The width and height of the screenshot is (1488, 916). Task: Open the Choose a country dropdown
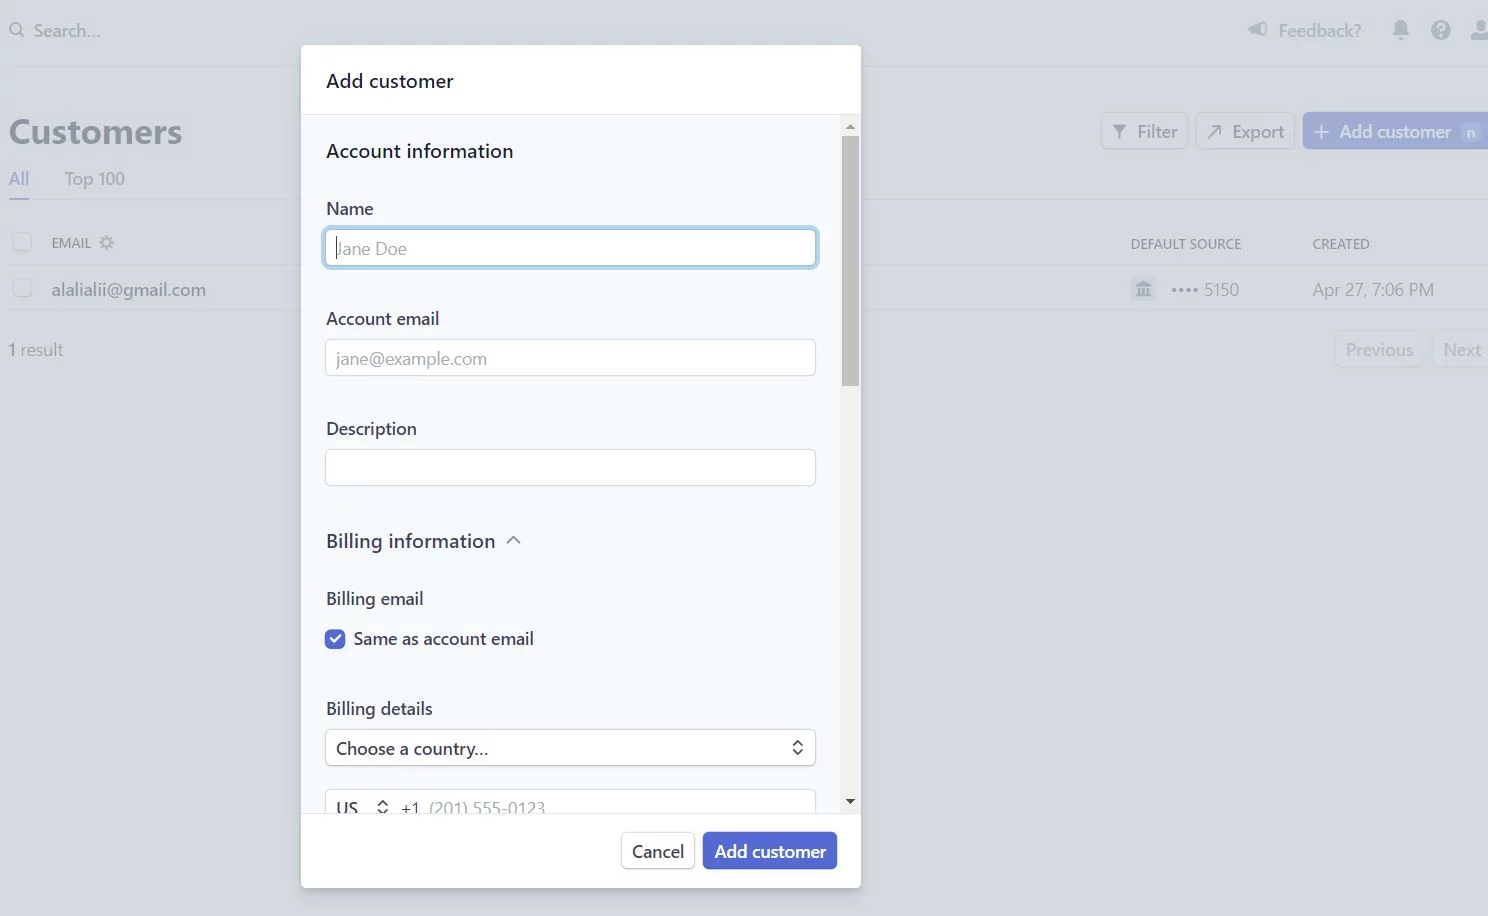tap(570, 748)
